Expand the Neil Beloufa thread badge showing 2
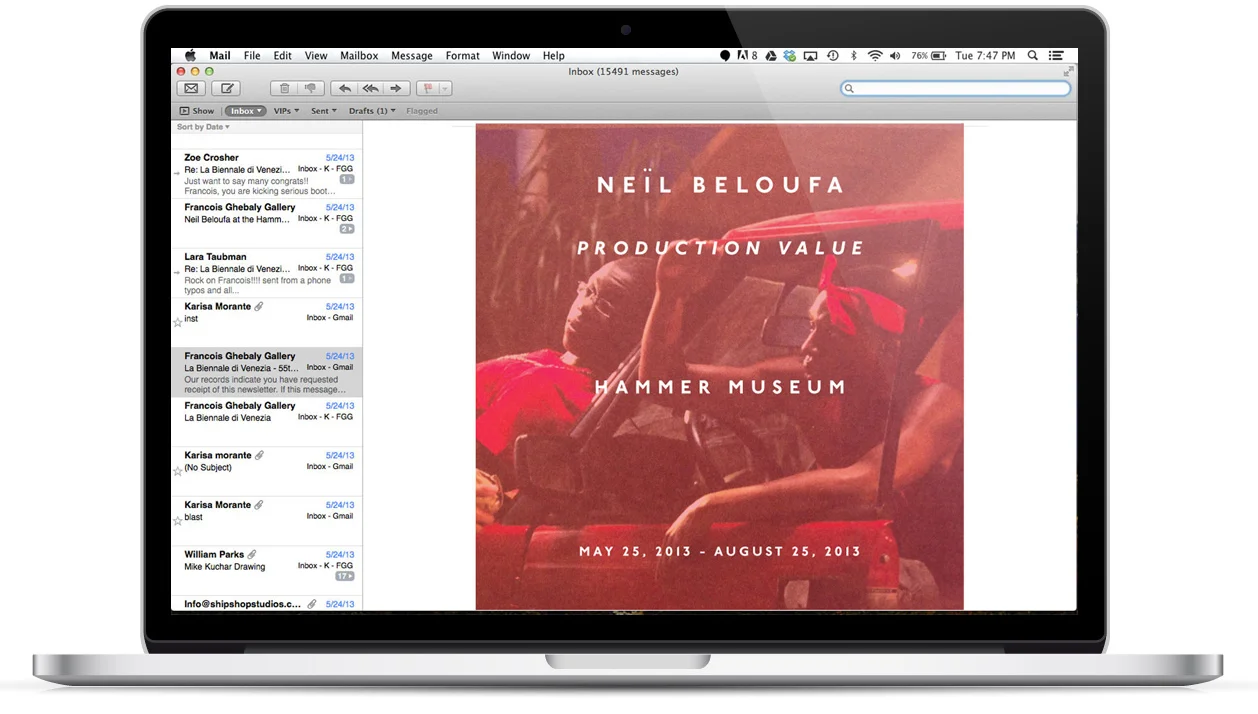Screen dimensions: 1258x714 point(346,229)
